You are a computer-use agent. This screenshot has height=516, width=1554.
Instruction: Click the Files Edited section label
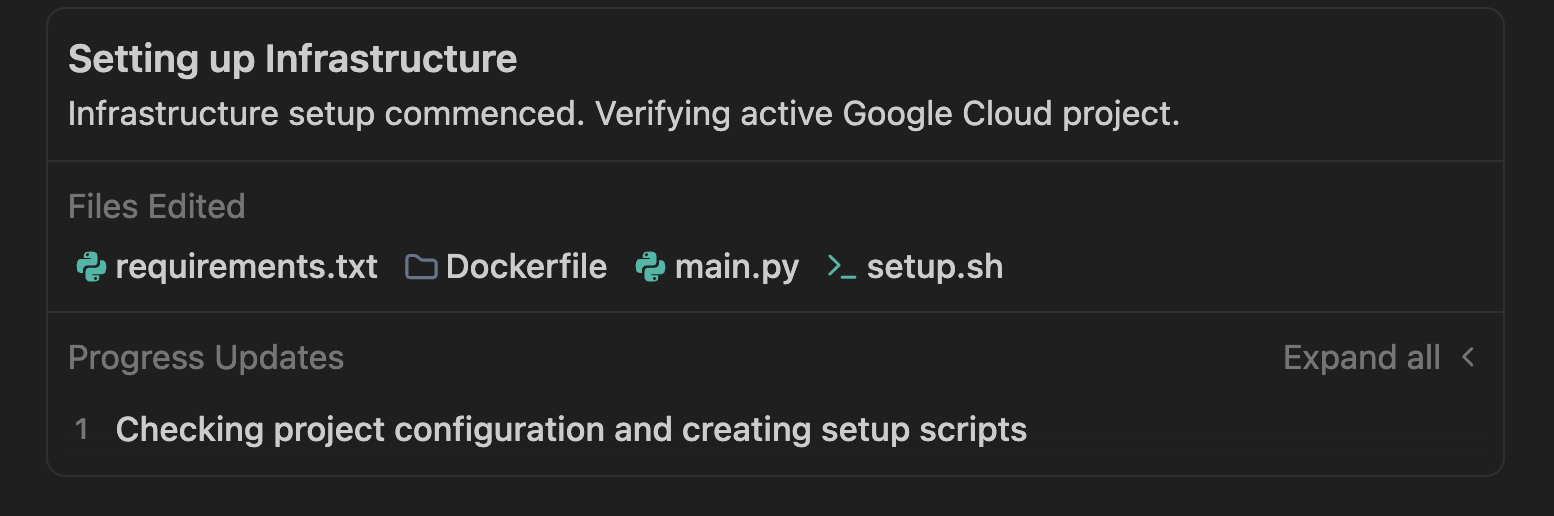click(x=157, y=206)
